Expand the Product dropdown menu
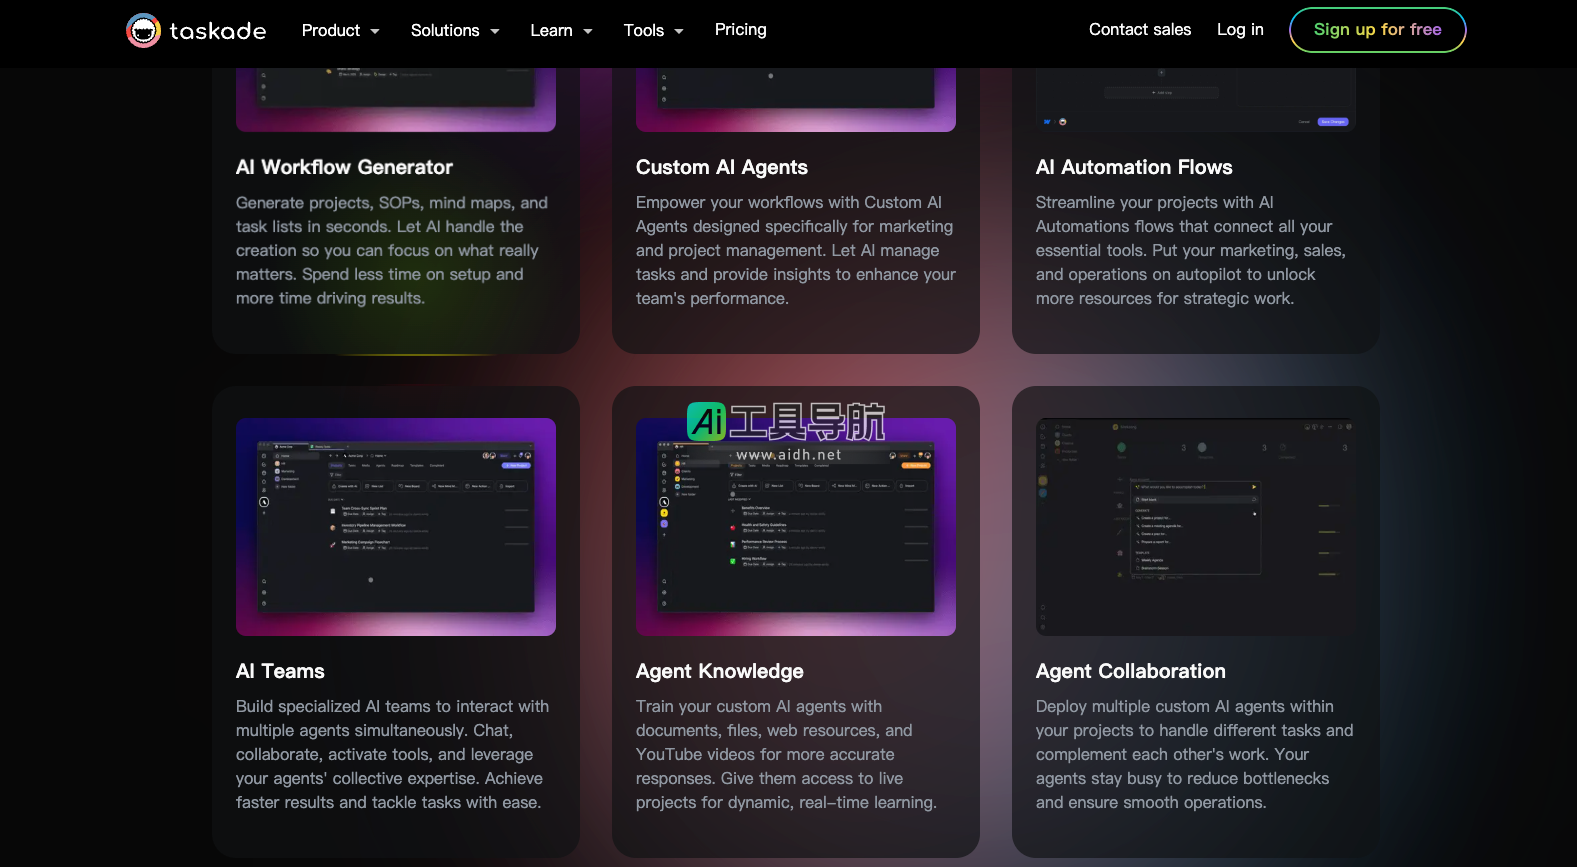Image resolution: width=1577 pixels, height=867 pixels. click(340, 31)
